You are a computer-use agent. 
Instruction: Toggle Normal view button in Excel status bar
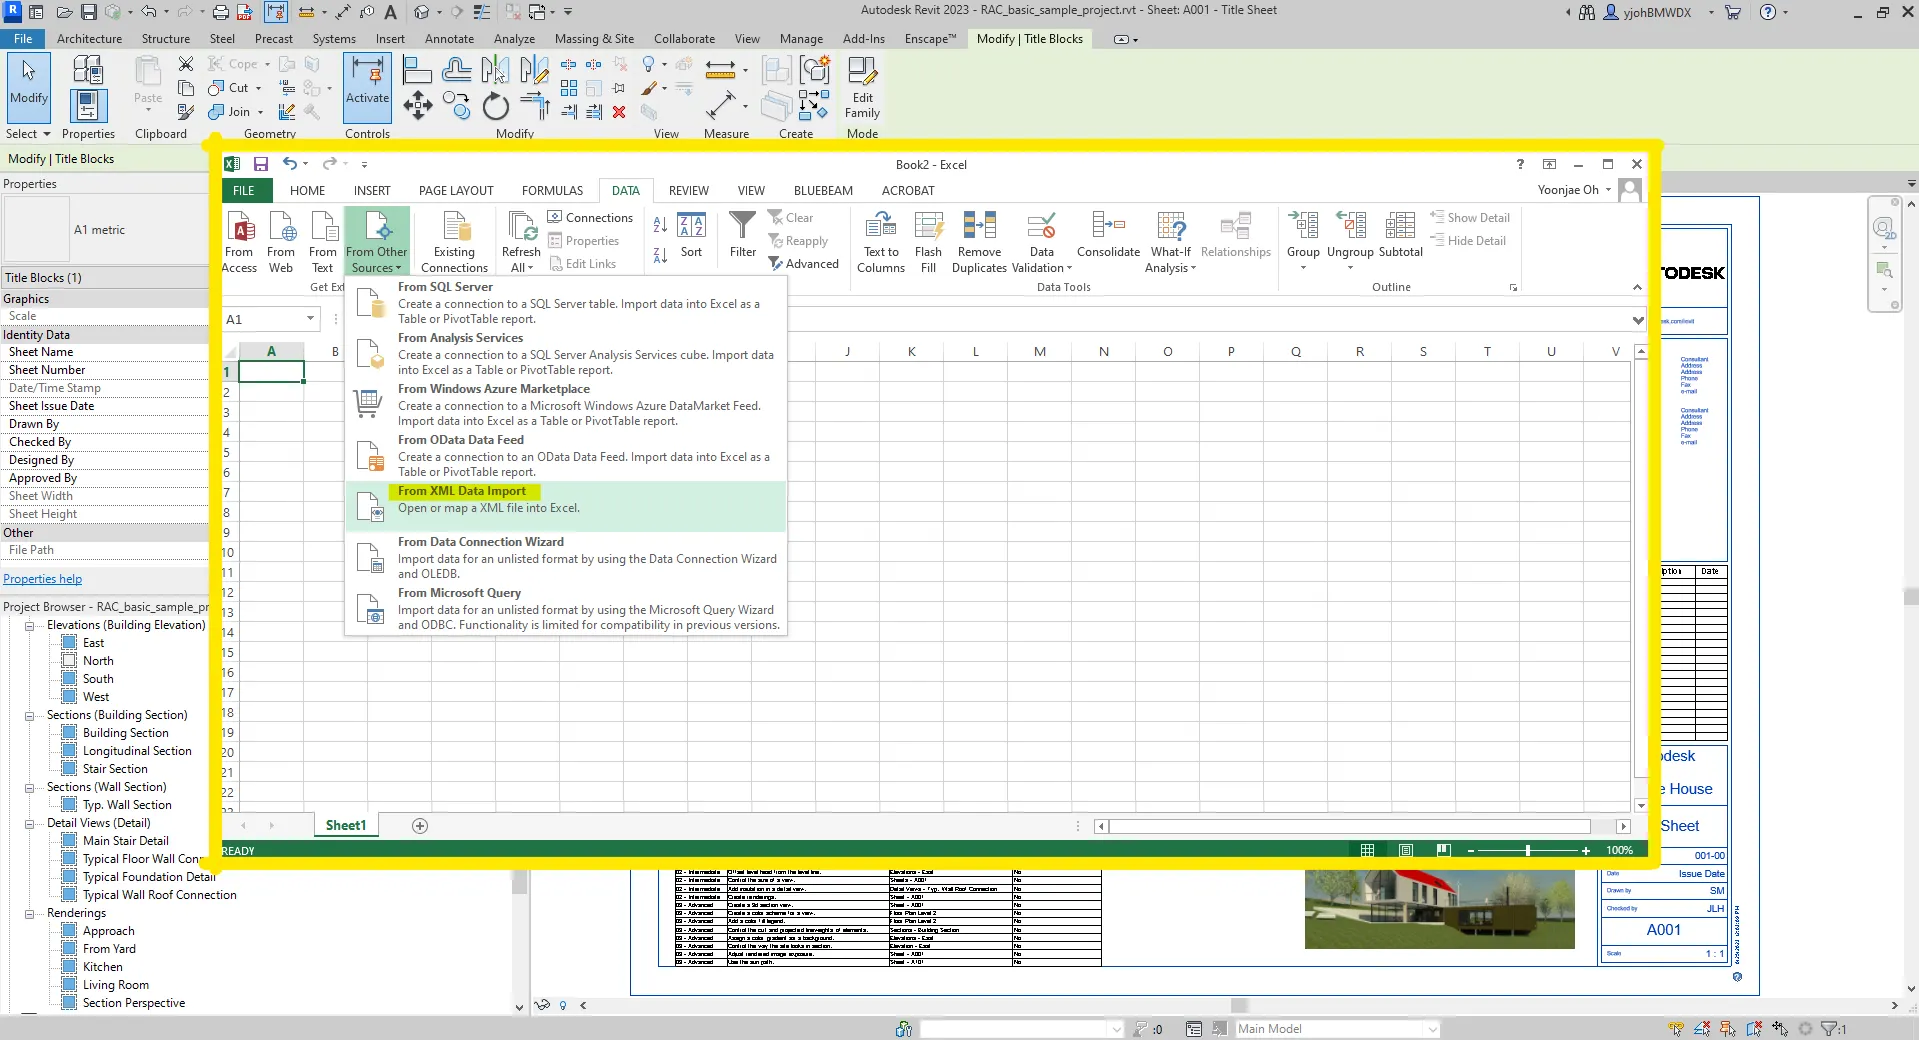1367,850
